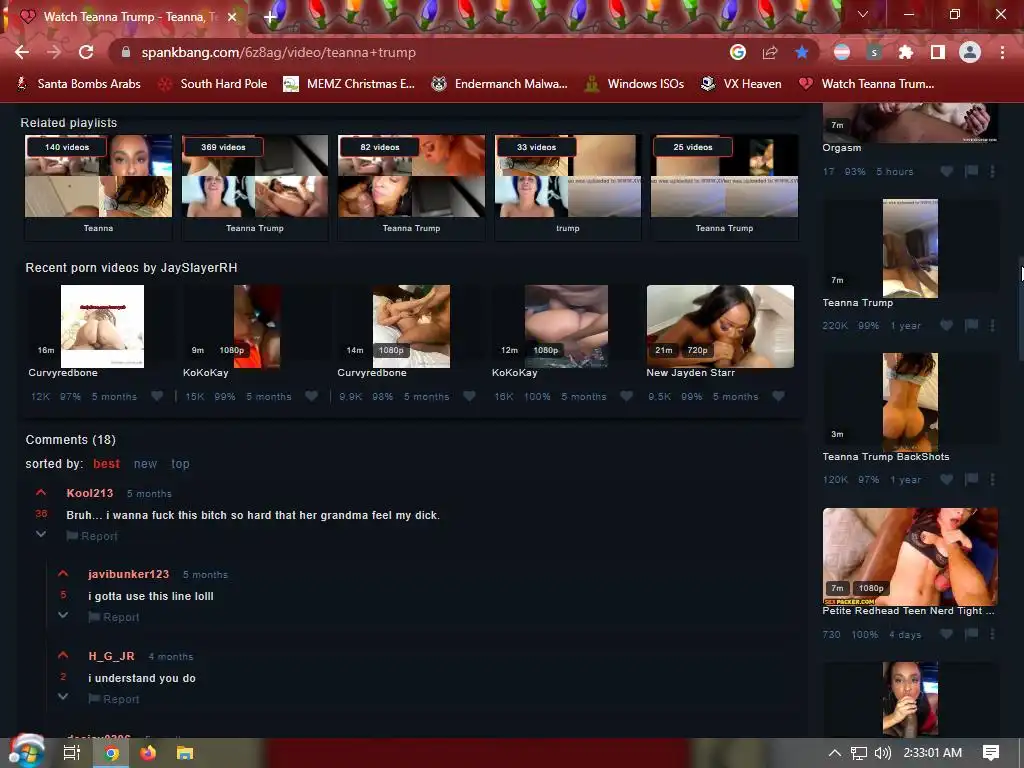The width and height of the screenshot is (1024, 768).
Task: Open the MEMZ Christmas bookmark
Action: [349, 84]
